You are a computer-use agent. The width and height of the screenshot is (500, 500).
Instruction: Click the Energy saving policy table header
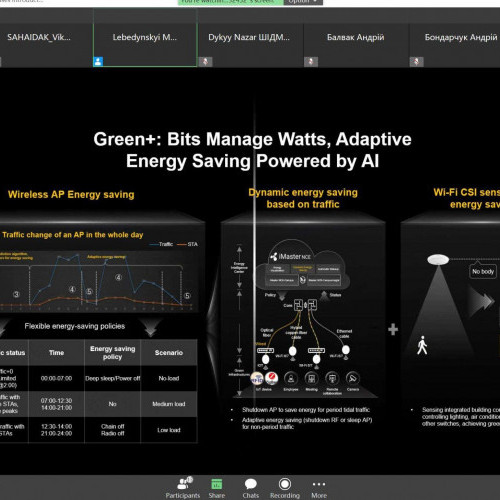(113, 353)
